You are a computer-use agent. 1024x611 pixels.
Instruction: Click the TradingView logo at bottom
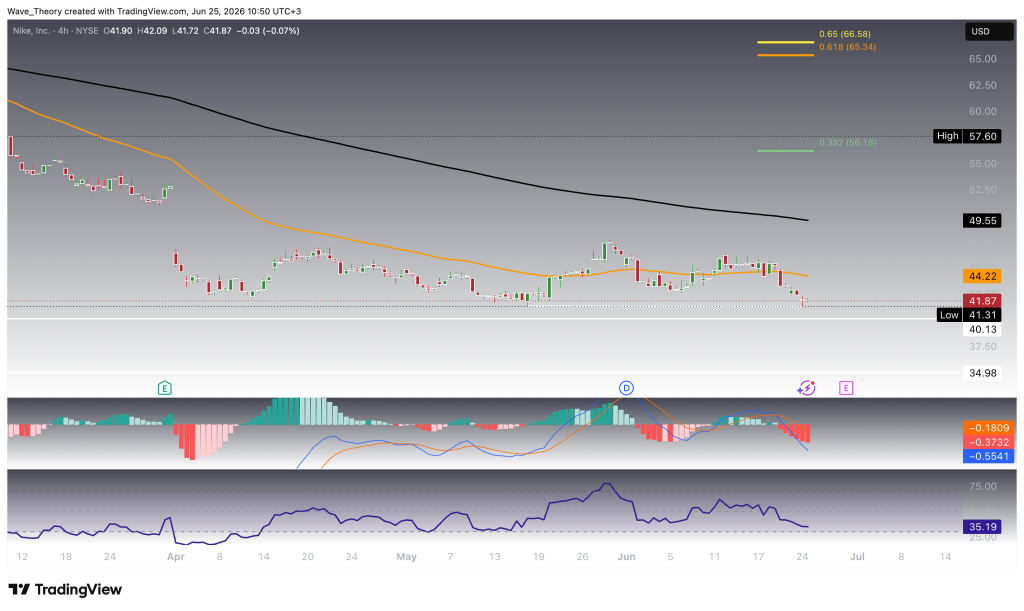[65, 589]
